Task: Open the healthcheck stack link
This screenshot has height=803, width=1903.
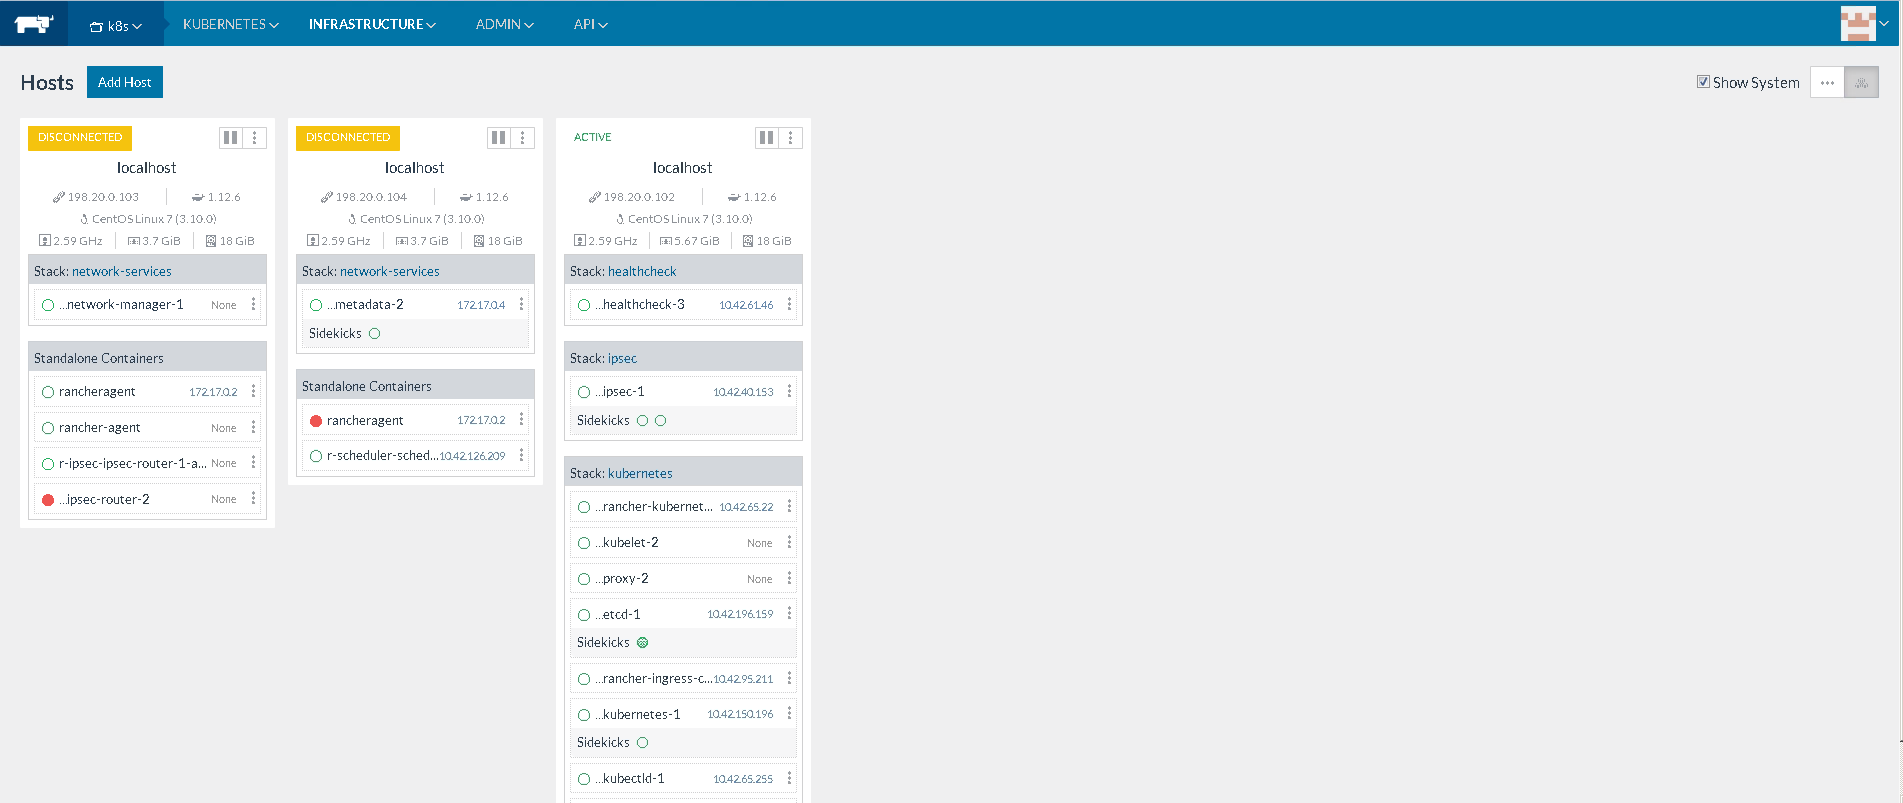Action: click(x=642, y=271)
